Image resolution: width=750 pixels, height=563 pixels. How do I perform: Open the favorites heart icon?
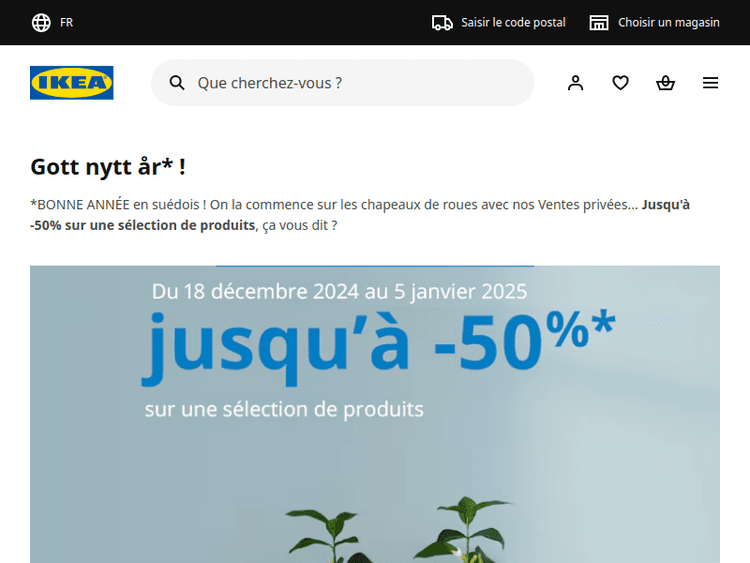[x=620, y=83]
